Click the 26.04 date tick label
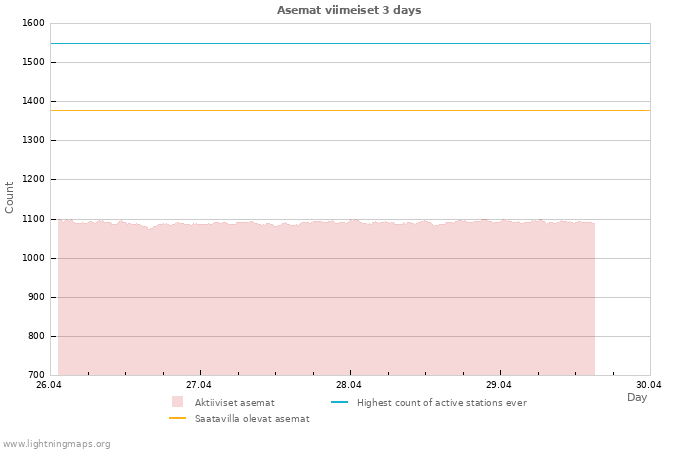Viewport: 700px width, 450px height. tap(49, 384)
